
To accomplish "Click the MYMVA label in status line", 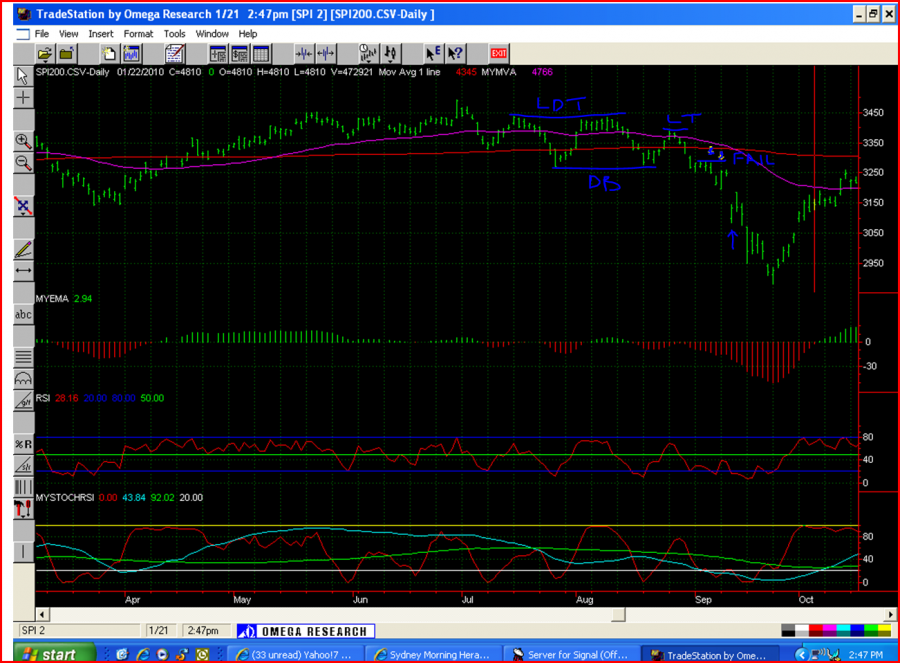I will click(498, 72).
